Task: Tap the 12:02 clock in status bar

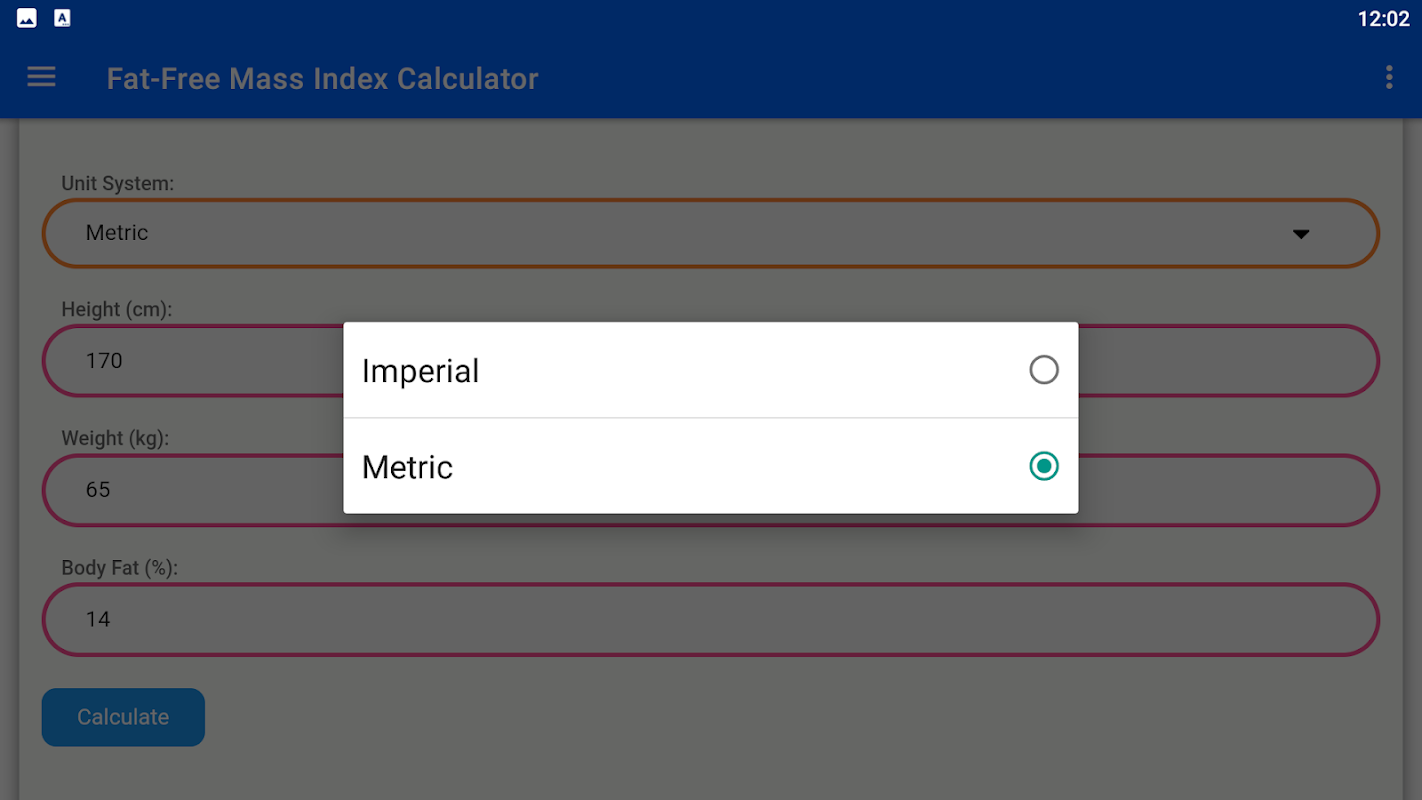Action: (x=1383, y=19)
